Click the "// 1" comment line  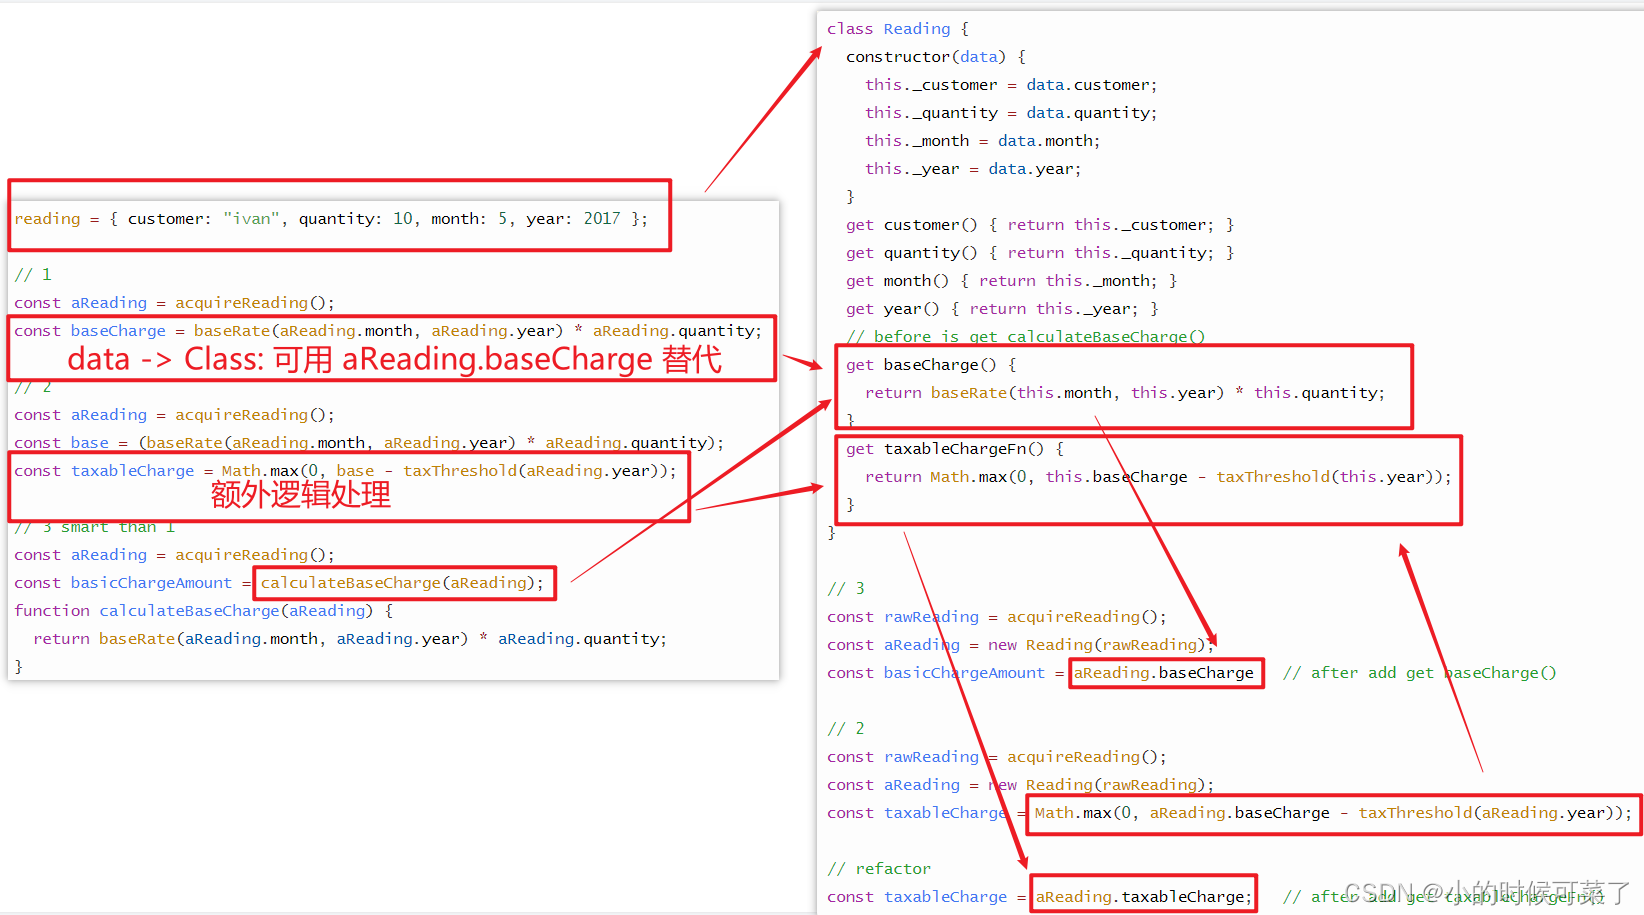[33, 274]
